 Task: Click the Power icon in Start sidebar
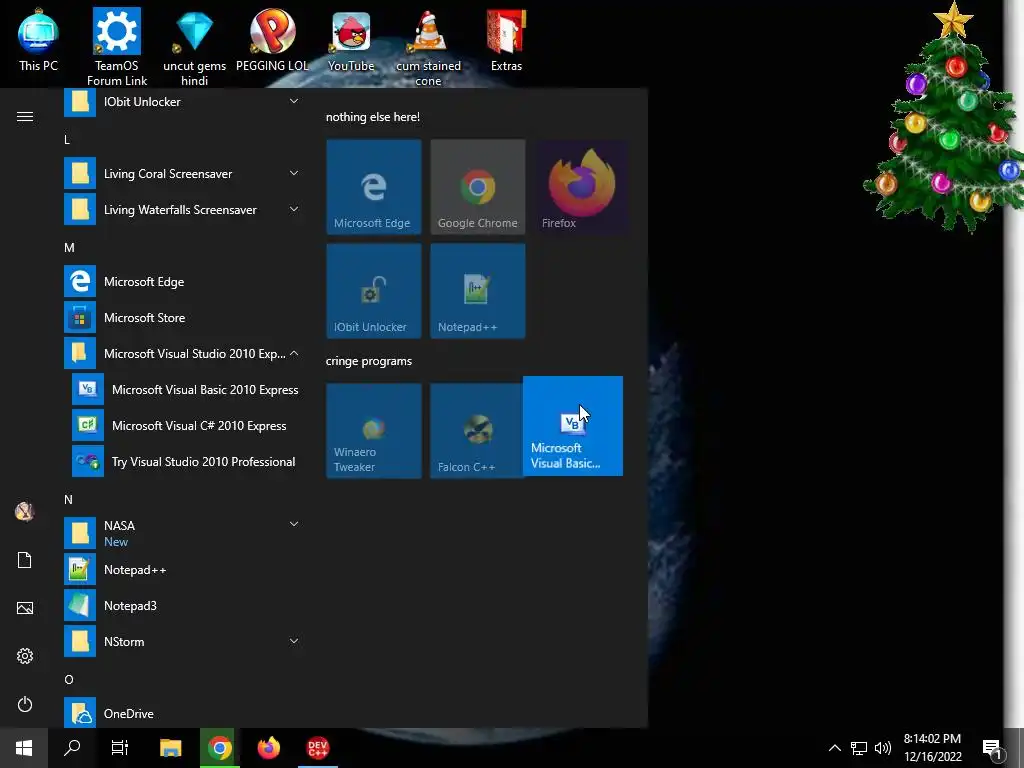coord(25,704)
